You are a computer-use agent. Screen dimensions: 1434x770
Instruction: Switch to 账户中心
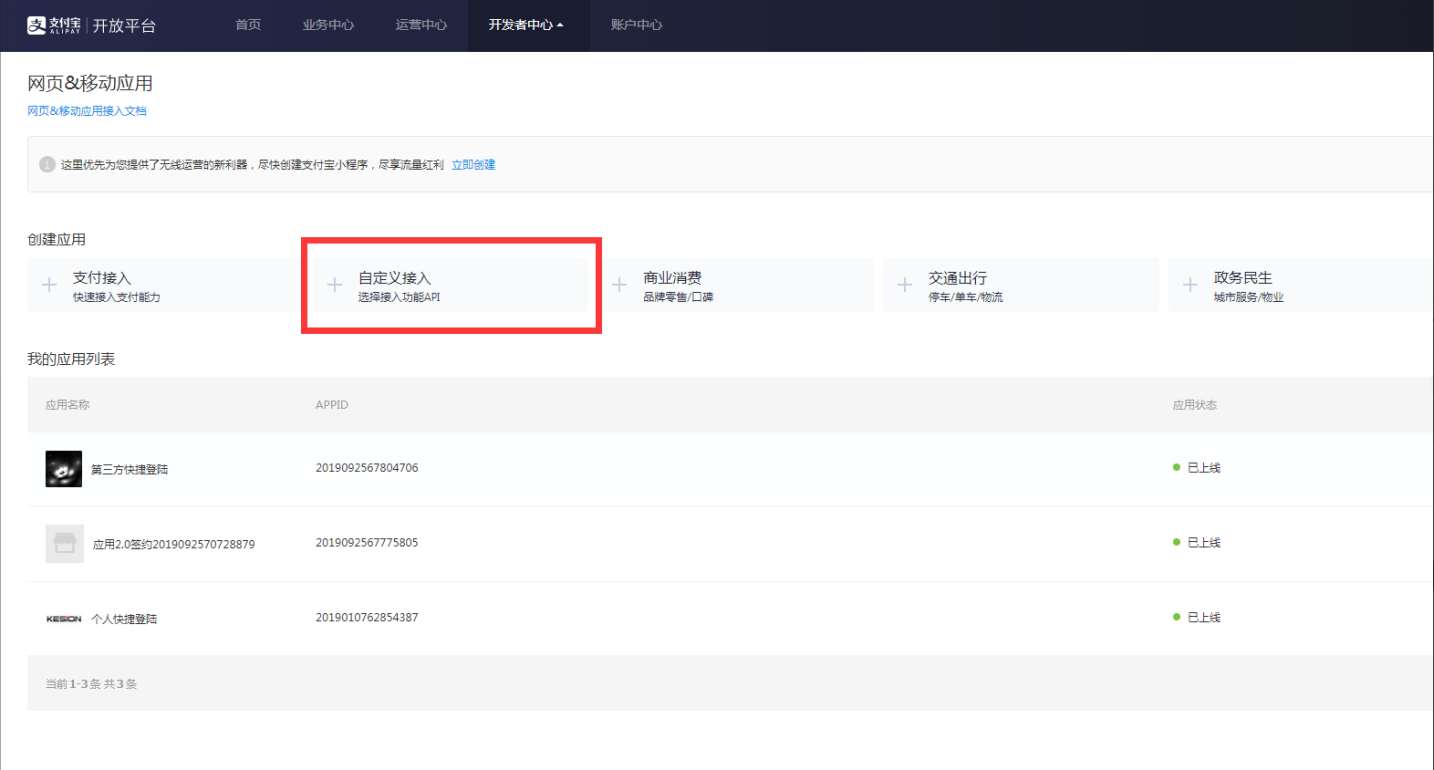[x=636, y=25]
